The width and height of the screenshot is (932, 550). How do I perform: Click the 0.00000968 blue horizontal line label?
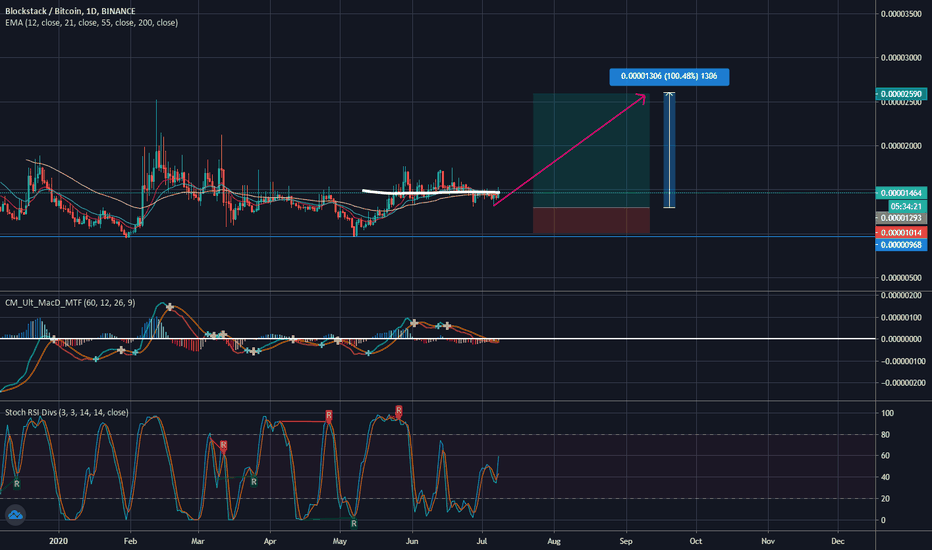901,245
